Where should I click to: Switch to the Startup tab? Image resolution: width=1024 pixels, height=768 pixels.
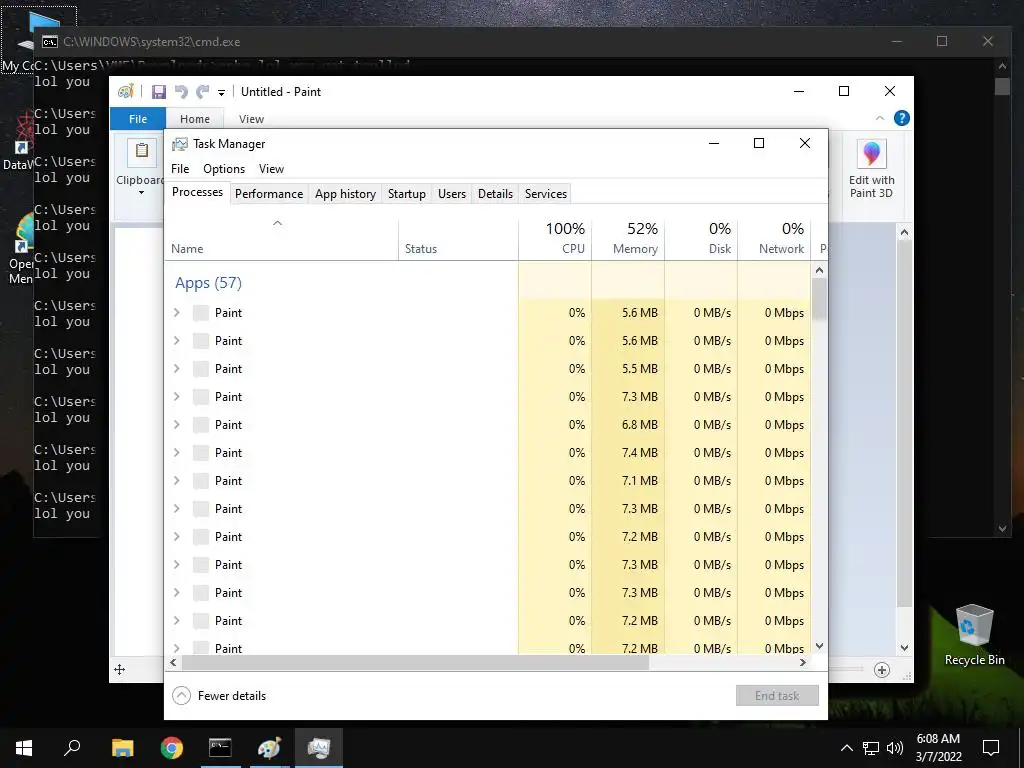[407, 194]
